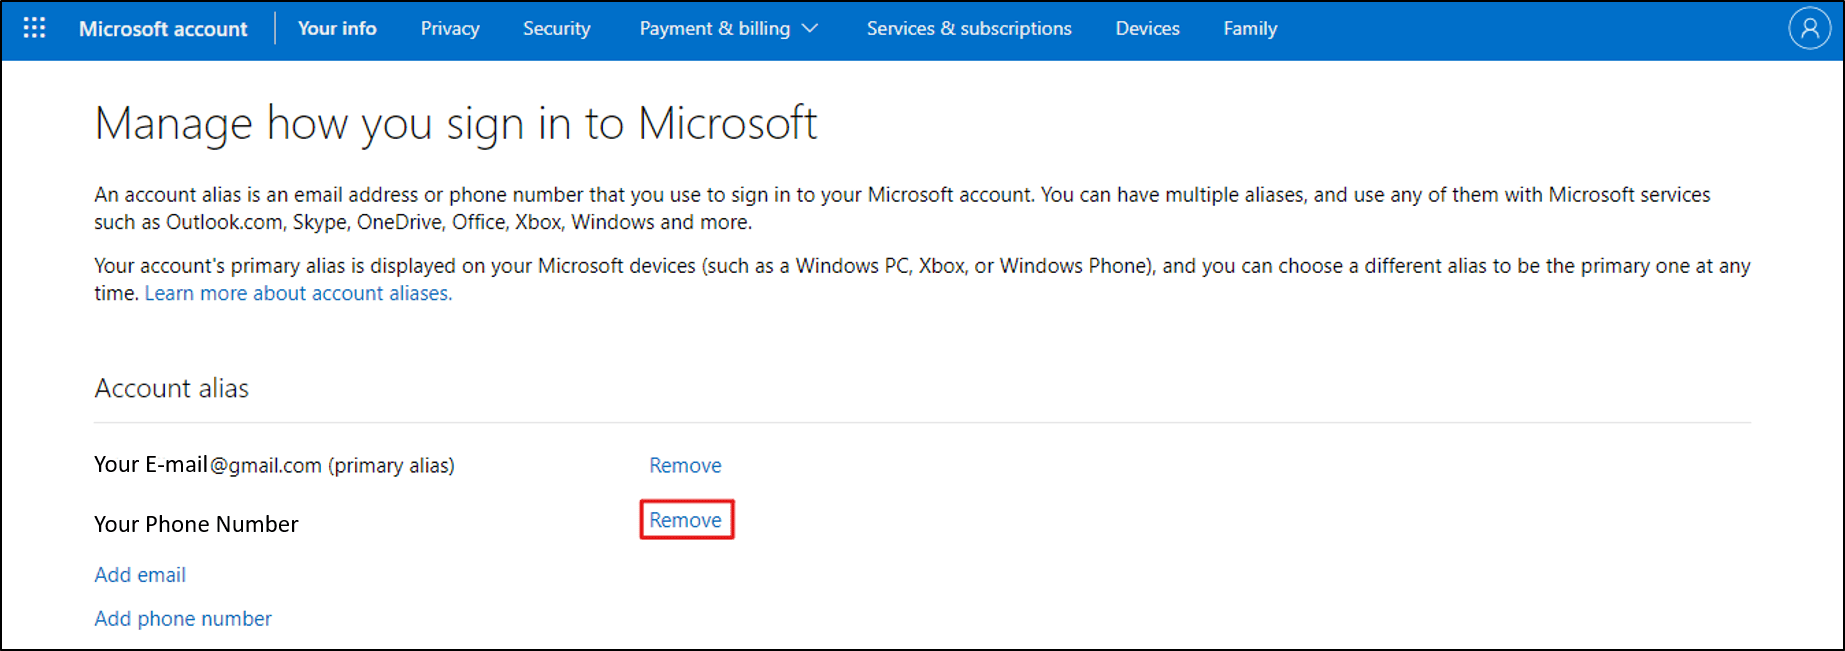The image size is (1845, 651).
Task: Select the 'Manage how you sign in to Microsoft' heading
Action: (456, 124)
